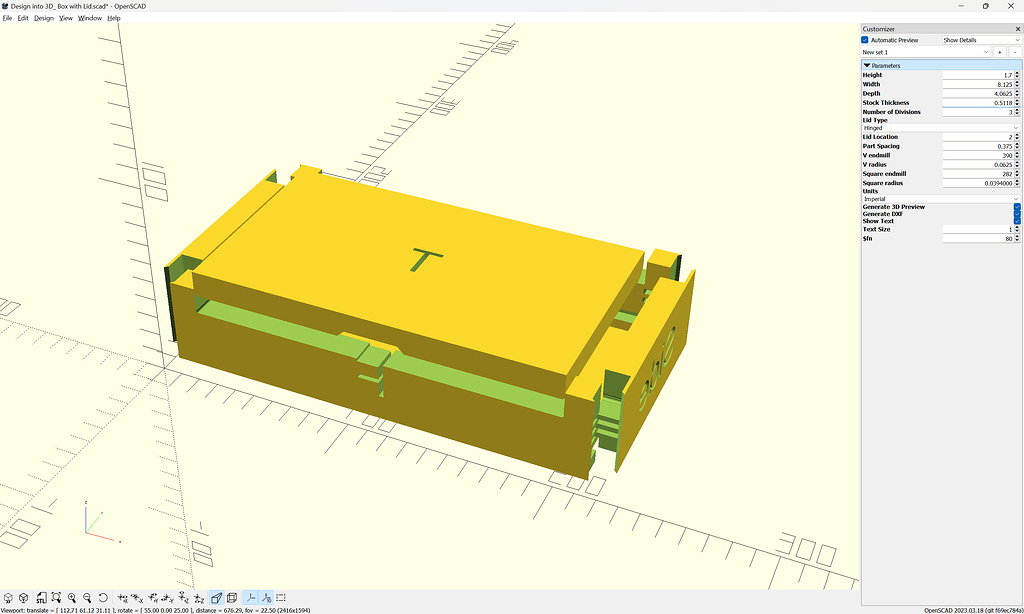Screen dimensions: 1024x614
Task: Open the Lid Type Hinged dropdown
Action: pos(940,128)
